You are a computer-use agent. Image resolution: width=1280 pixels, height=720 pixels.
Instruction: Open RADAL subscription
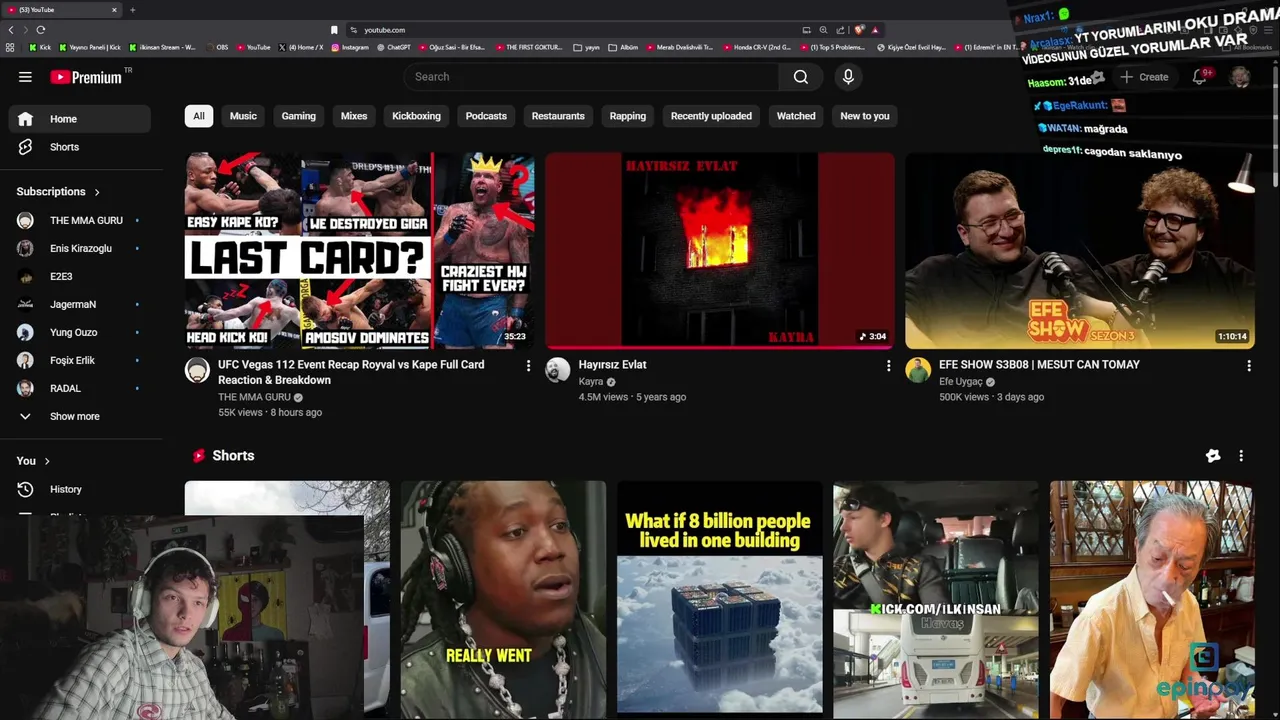coord(80,388)
